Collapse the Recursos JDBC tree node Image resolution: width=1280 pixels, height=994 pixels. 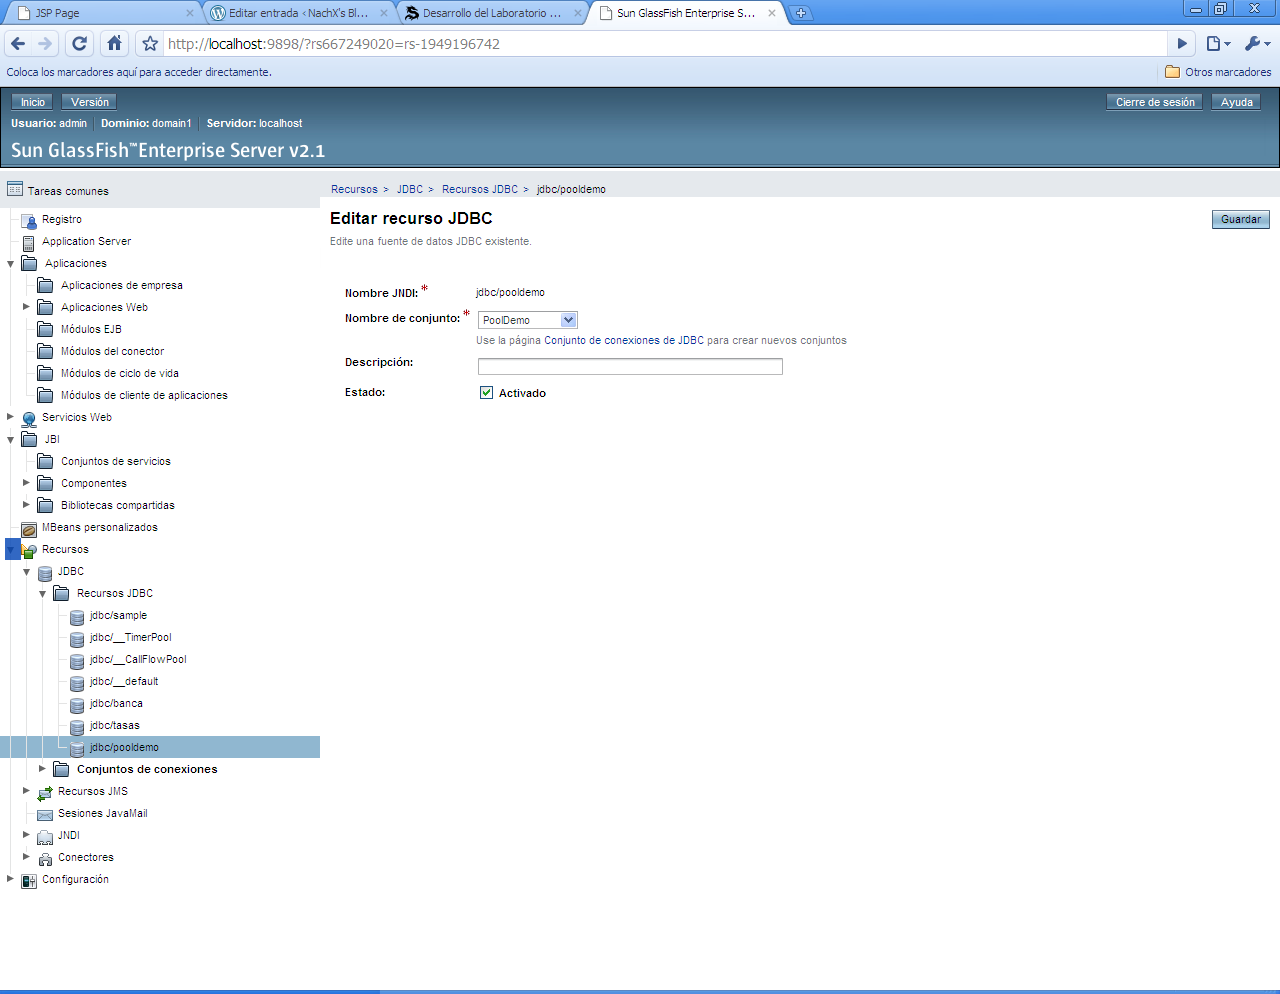coord(43,594)
